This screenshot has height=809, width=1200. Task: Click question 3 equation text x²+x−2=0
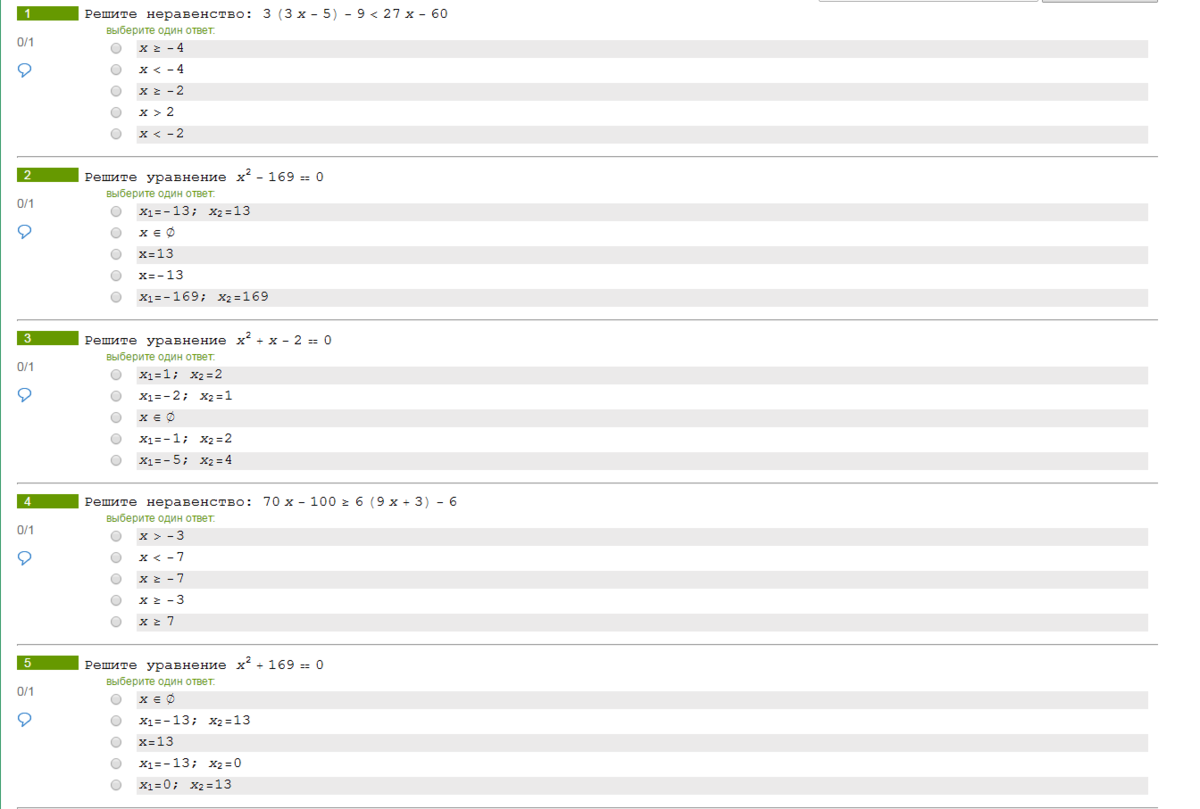click(x=284, y=339)
